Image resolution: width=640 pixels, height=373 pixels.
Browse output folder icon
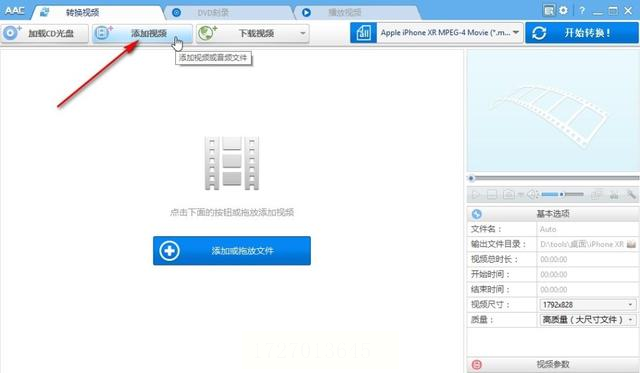[x=631, y=244]
